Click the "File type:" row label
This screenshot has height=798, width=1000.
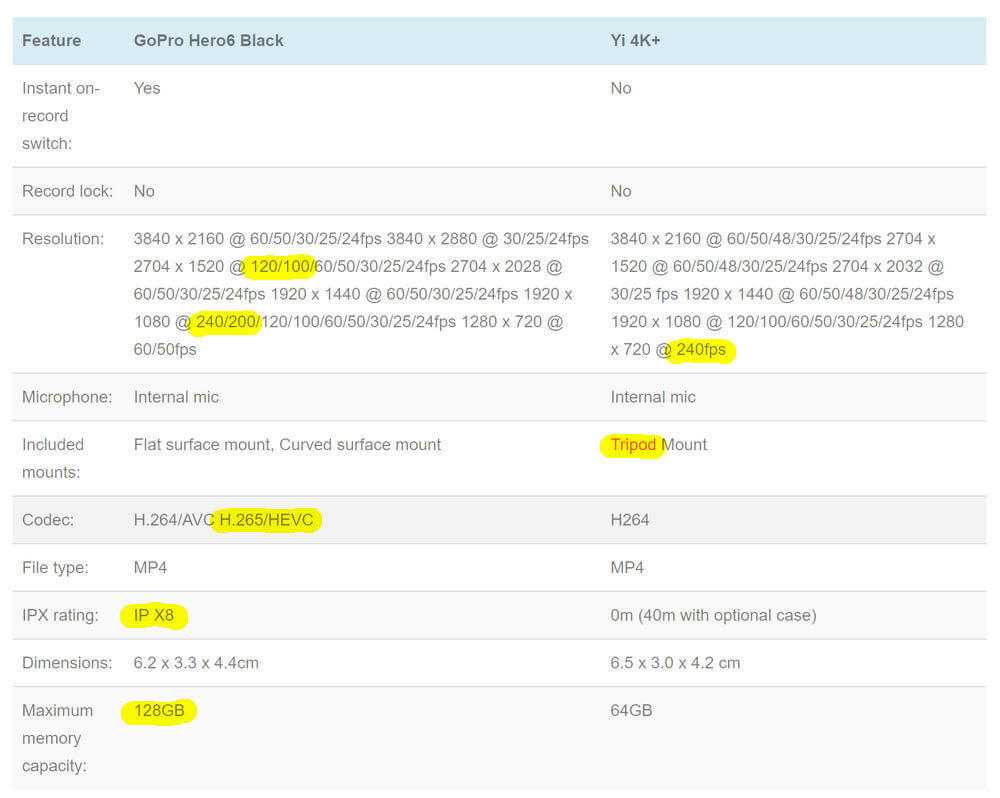[55, 568]
